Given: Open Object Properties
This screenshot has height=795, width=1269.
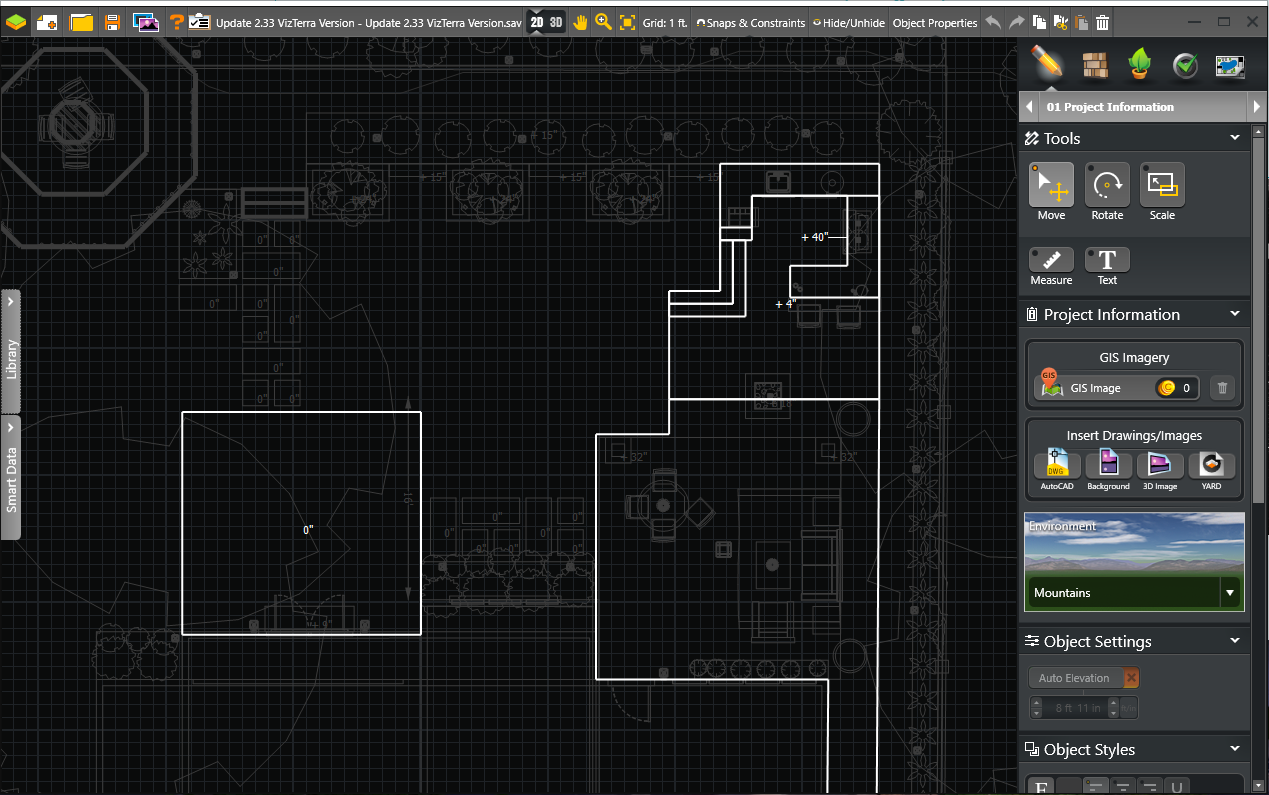Looking at the screenshot, I should coord(934,22).
